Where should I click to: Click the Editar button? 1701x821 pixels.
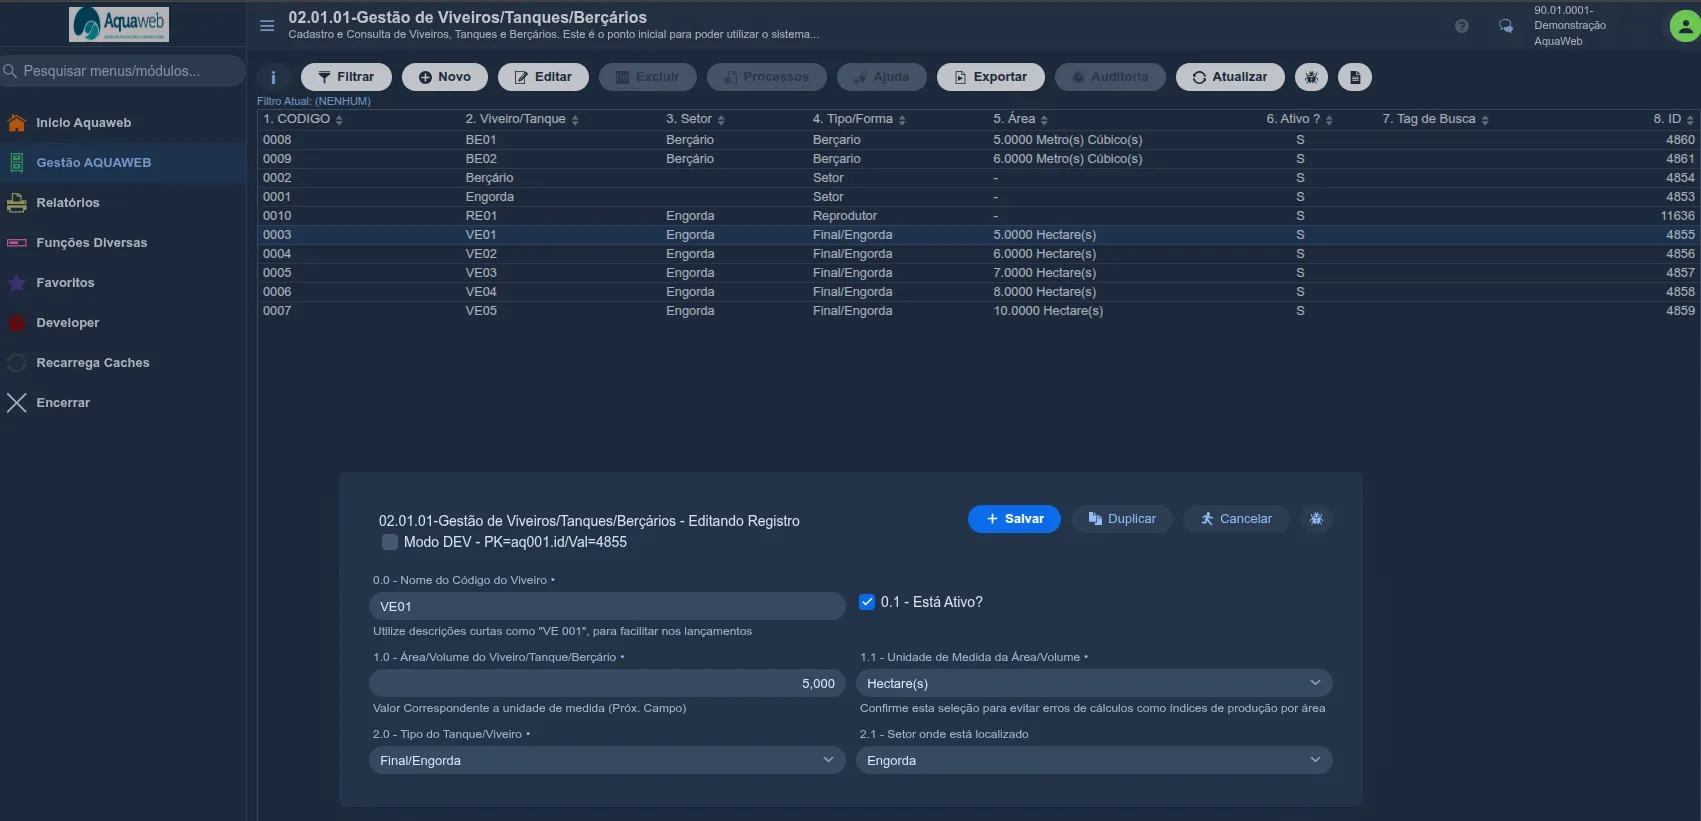coord(543,77)
